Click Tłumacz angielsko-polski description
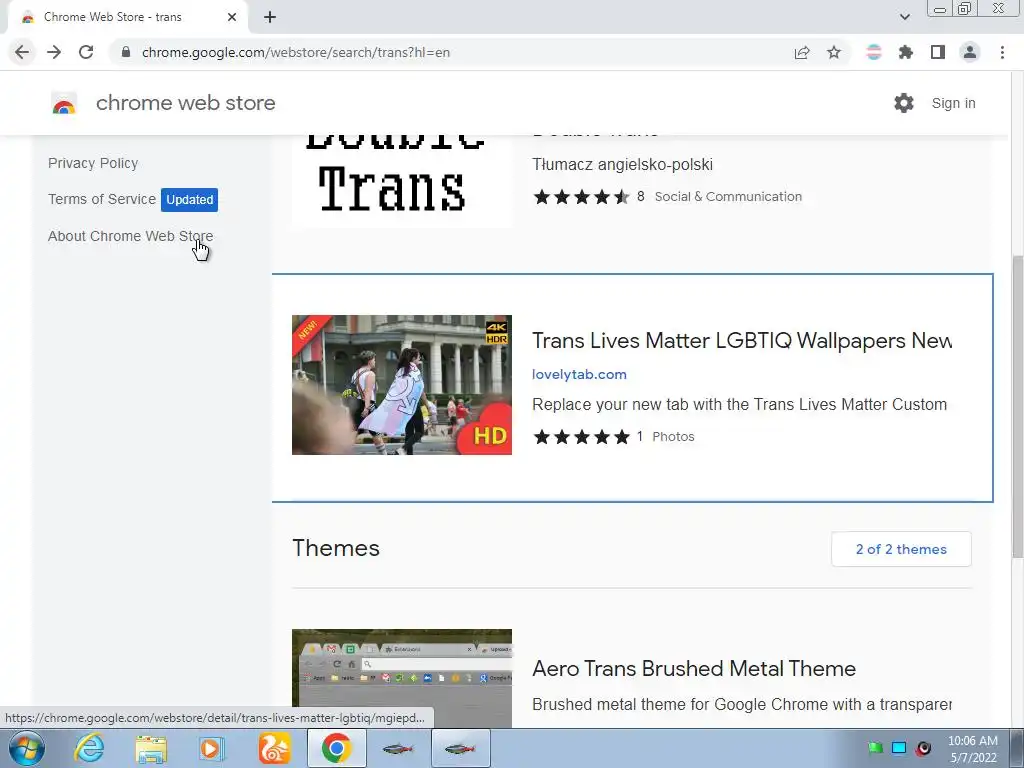Screen dimensions: 1024x768 pos(622,165)
